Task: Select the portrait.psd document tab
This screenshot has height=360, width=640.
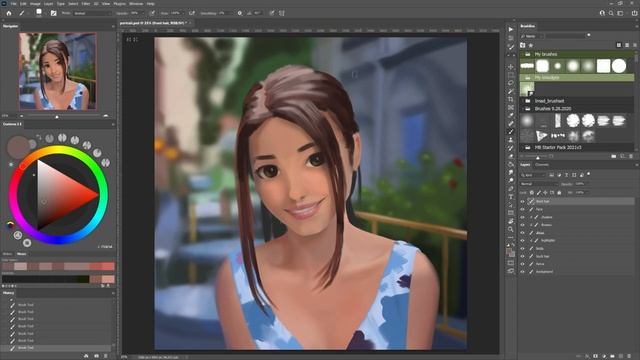Action: coord(153,23)
